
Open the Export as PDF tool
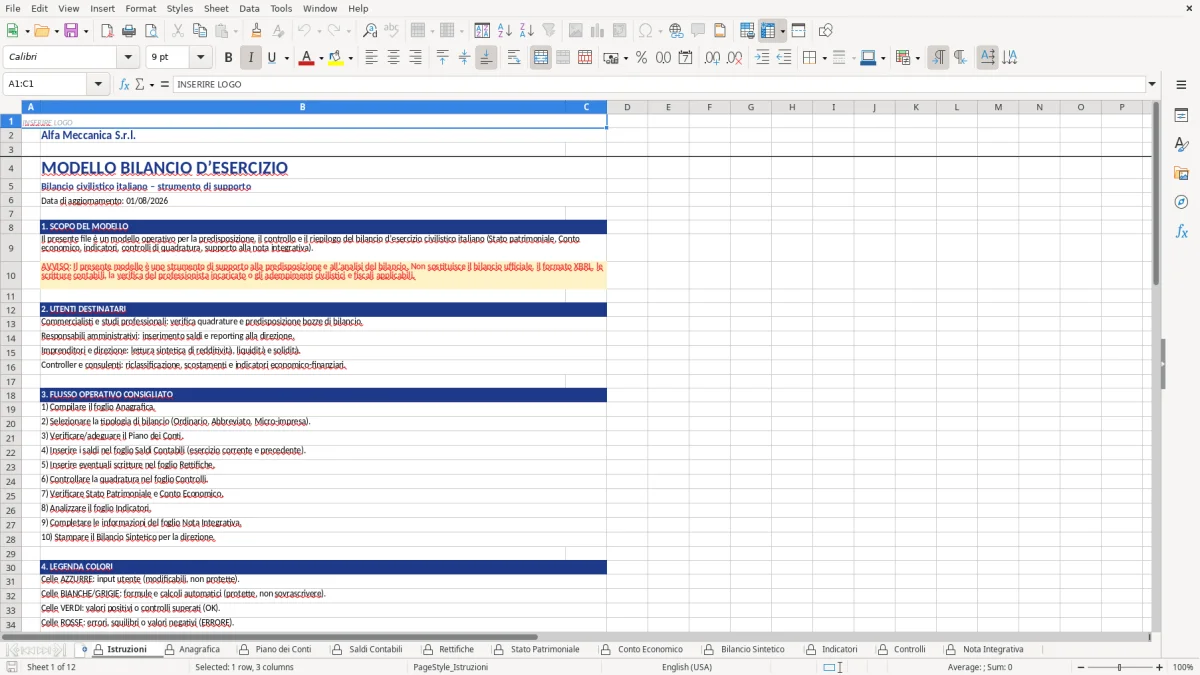pyautogui.click(x=107, y=31)
